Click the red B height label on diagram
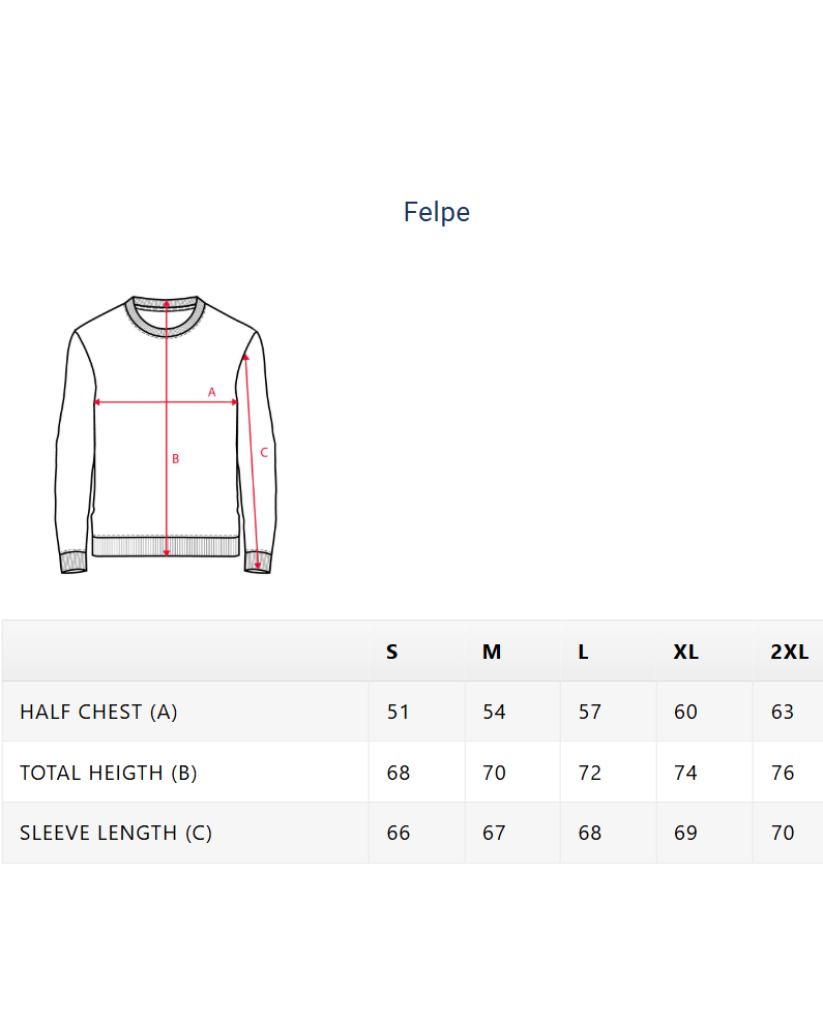 (x=175, y=459)
